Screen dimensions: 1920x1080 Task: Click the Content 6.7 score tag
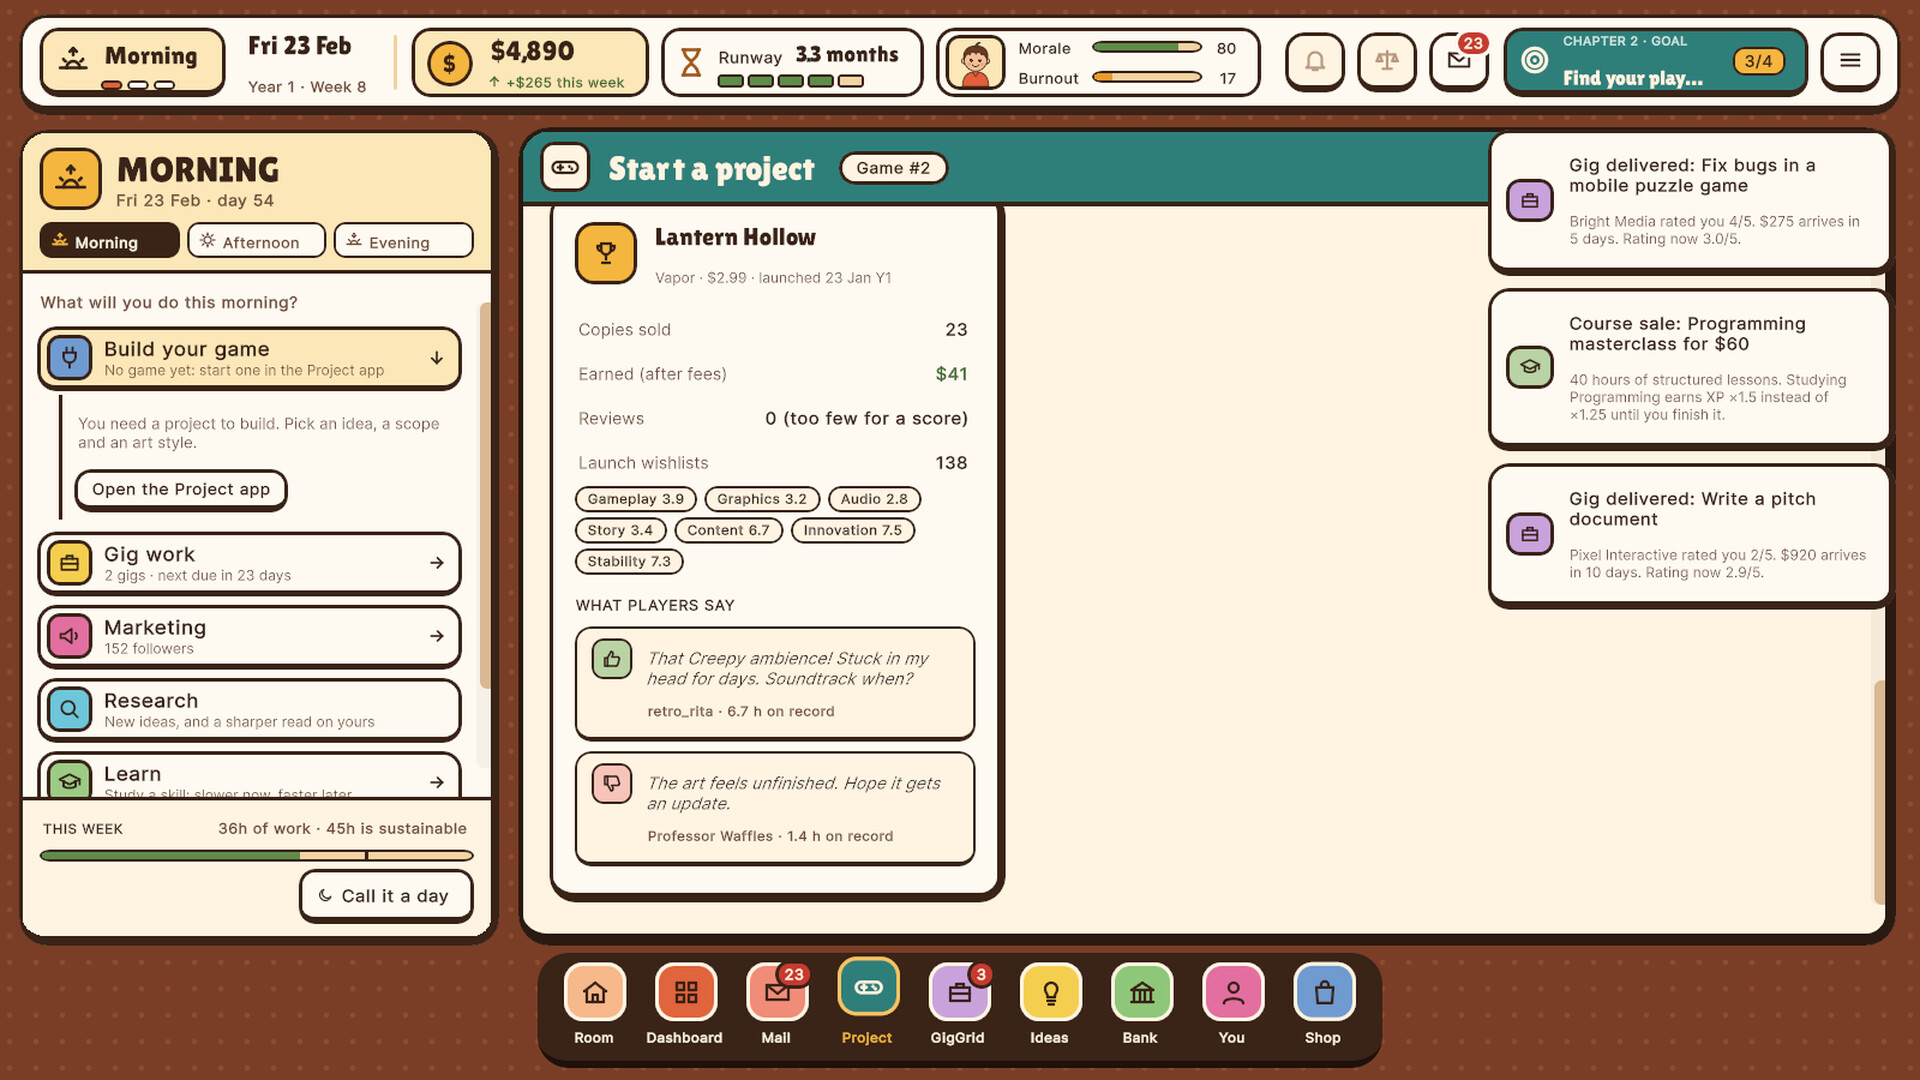(x=728, y=530)
